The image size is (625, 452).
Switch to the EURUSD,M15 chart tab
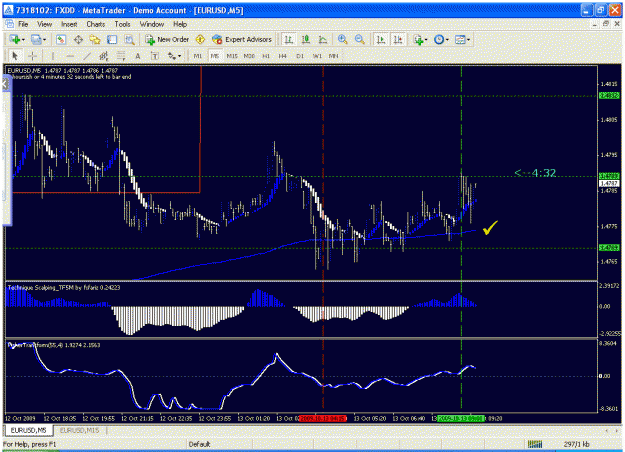pyautogui.click(x=79, y=430)
